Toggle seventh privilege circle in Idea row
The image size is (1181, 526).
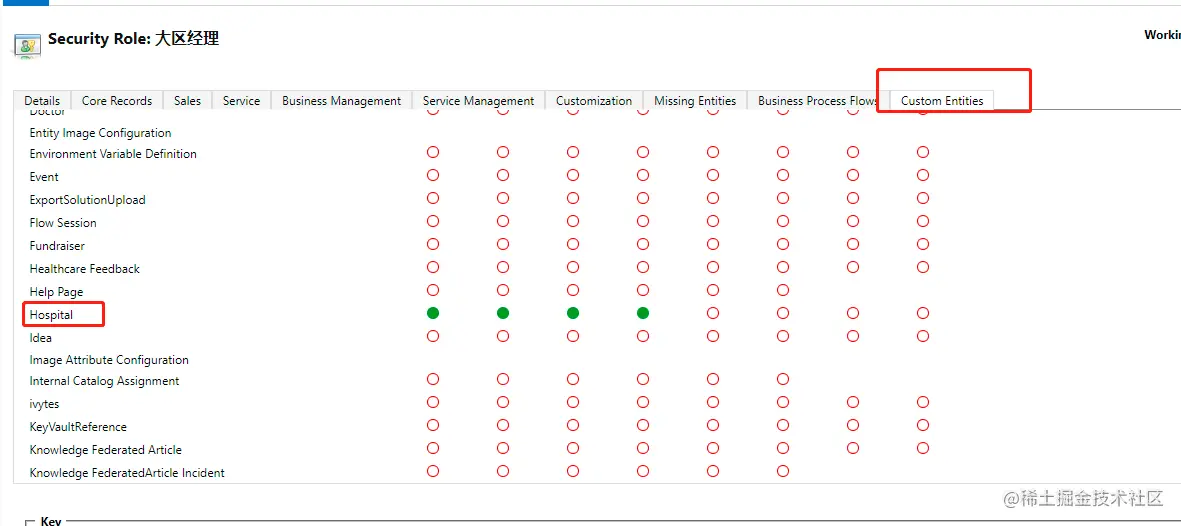[853, 336]
